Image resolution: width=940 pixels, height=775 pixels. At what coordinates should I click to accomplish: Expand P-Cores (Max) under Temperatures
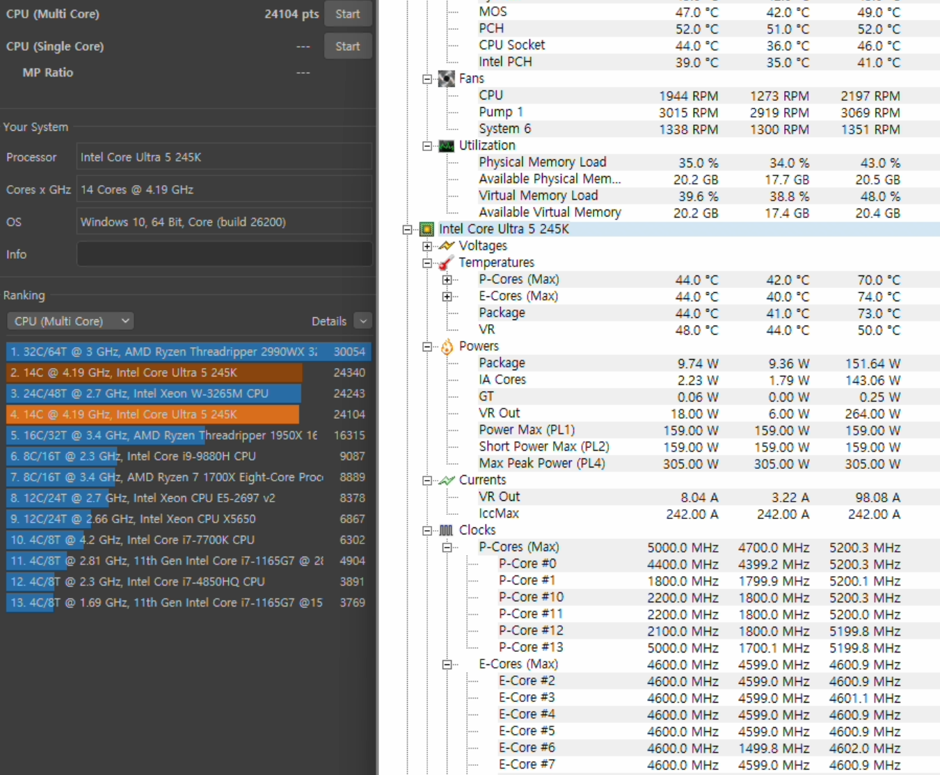(x=447, y=280)
